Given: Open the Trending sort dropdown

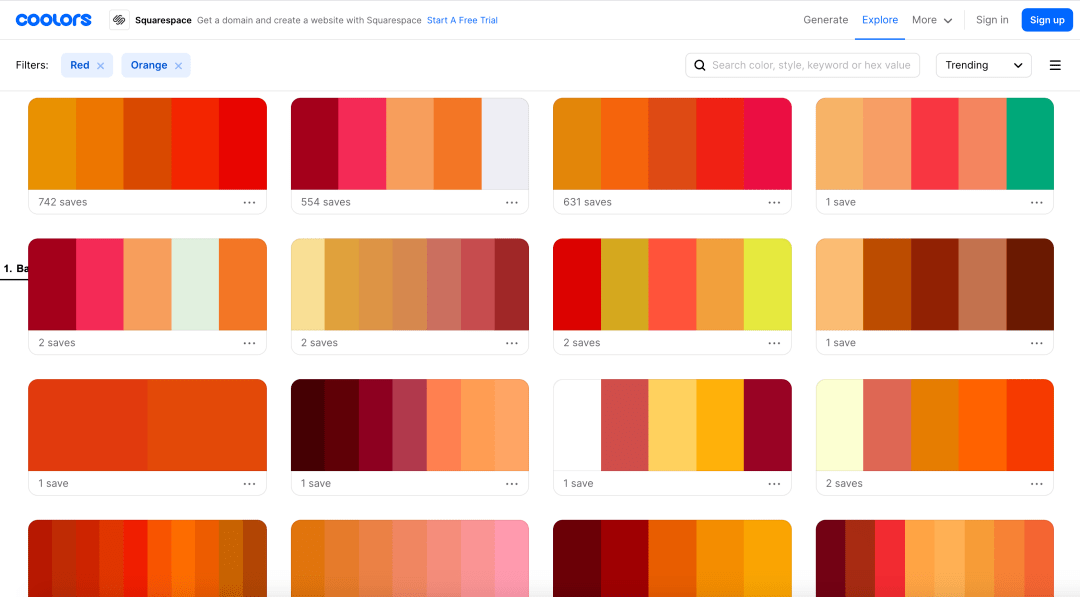Looking at the screenshot, I should (x=983, y=65).
